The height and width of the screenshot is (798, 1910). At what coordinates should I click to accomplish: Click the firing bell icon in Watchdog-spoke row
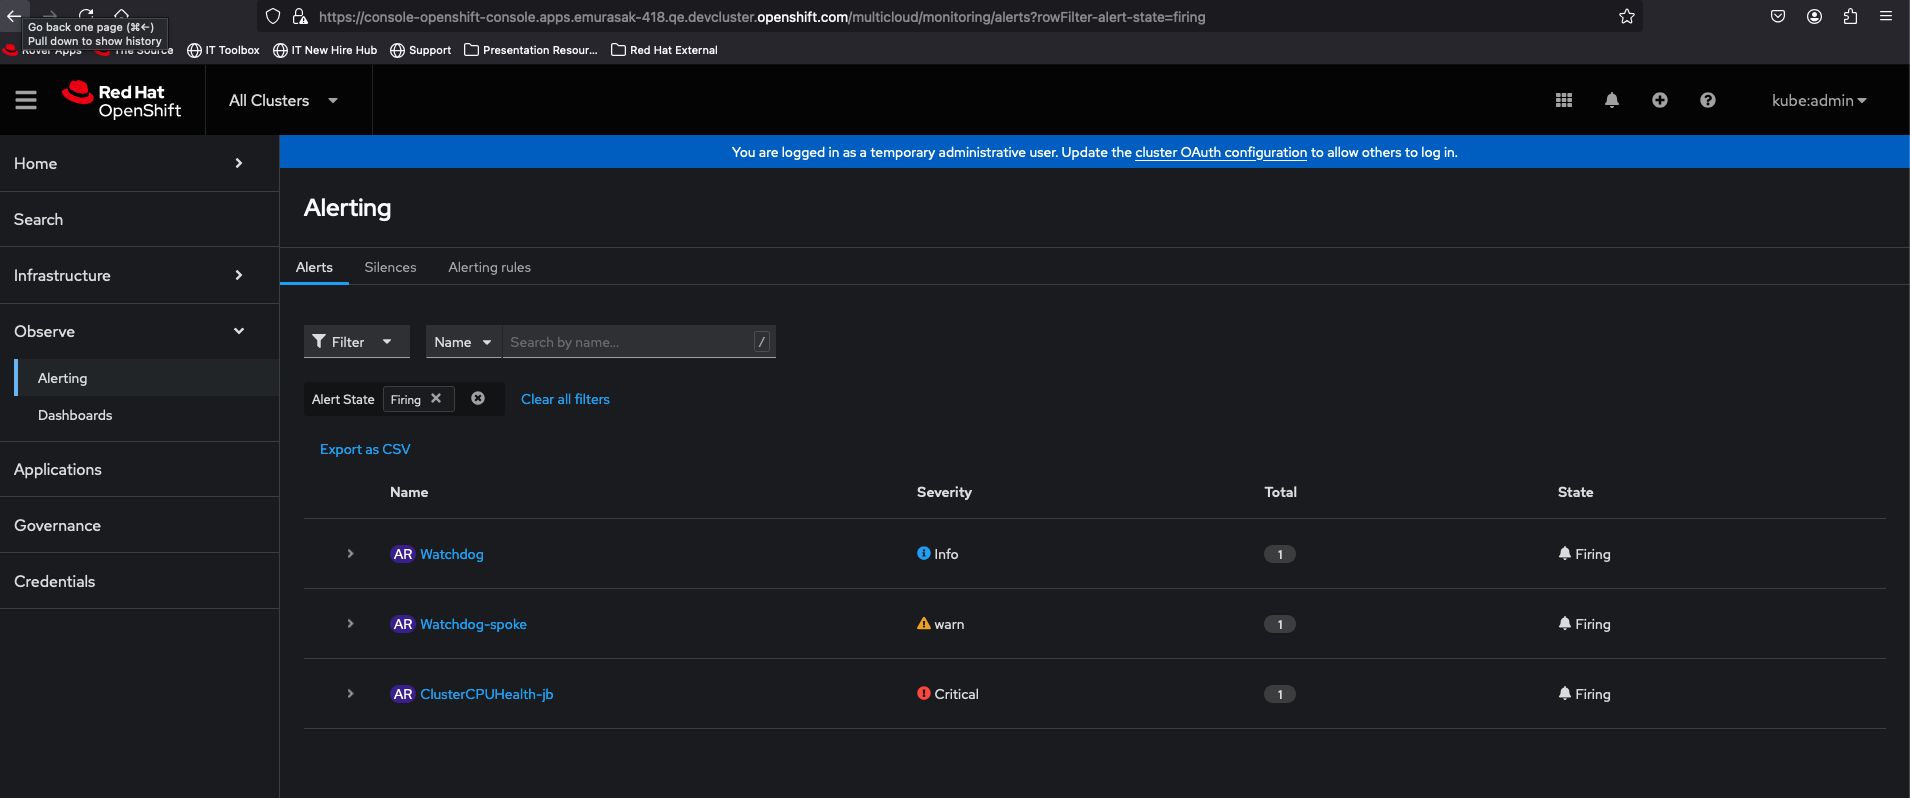pyautogui.click(x=1565, y=623)
